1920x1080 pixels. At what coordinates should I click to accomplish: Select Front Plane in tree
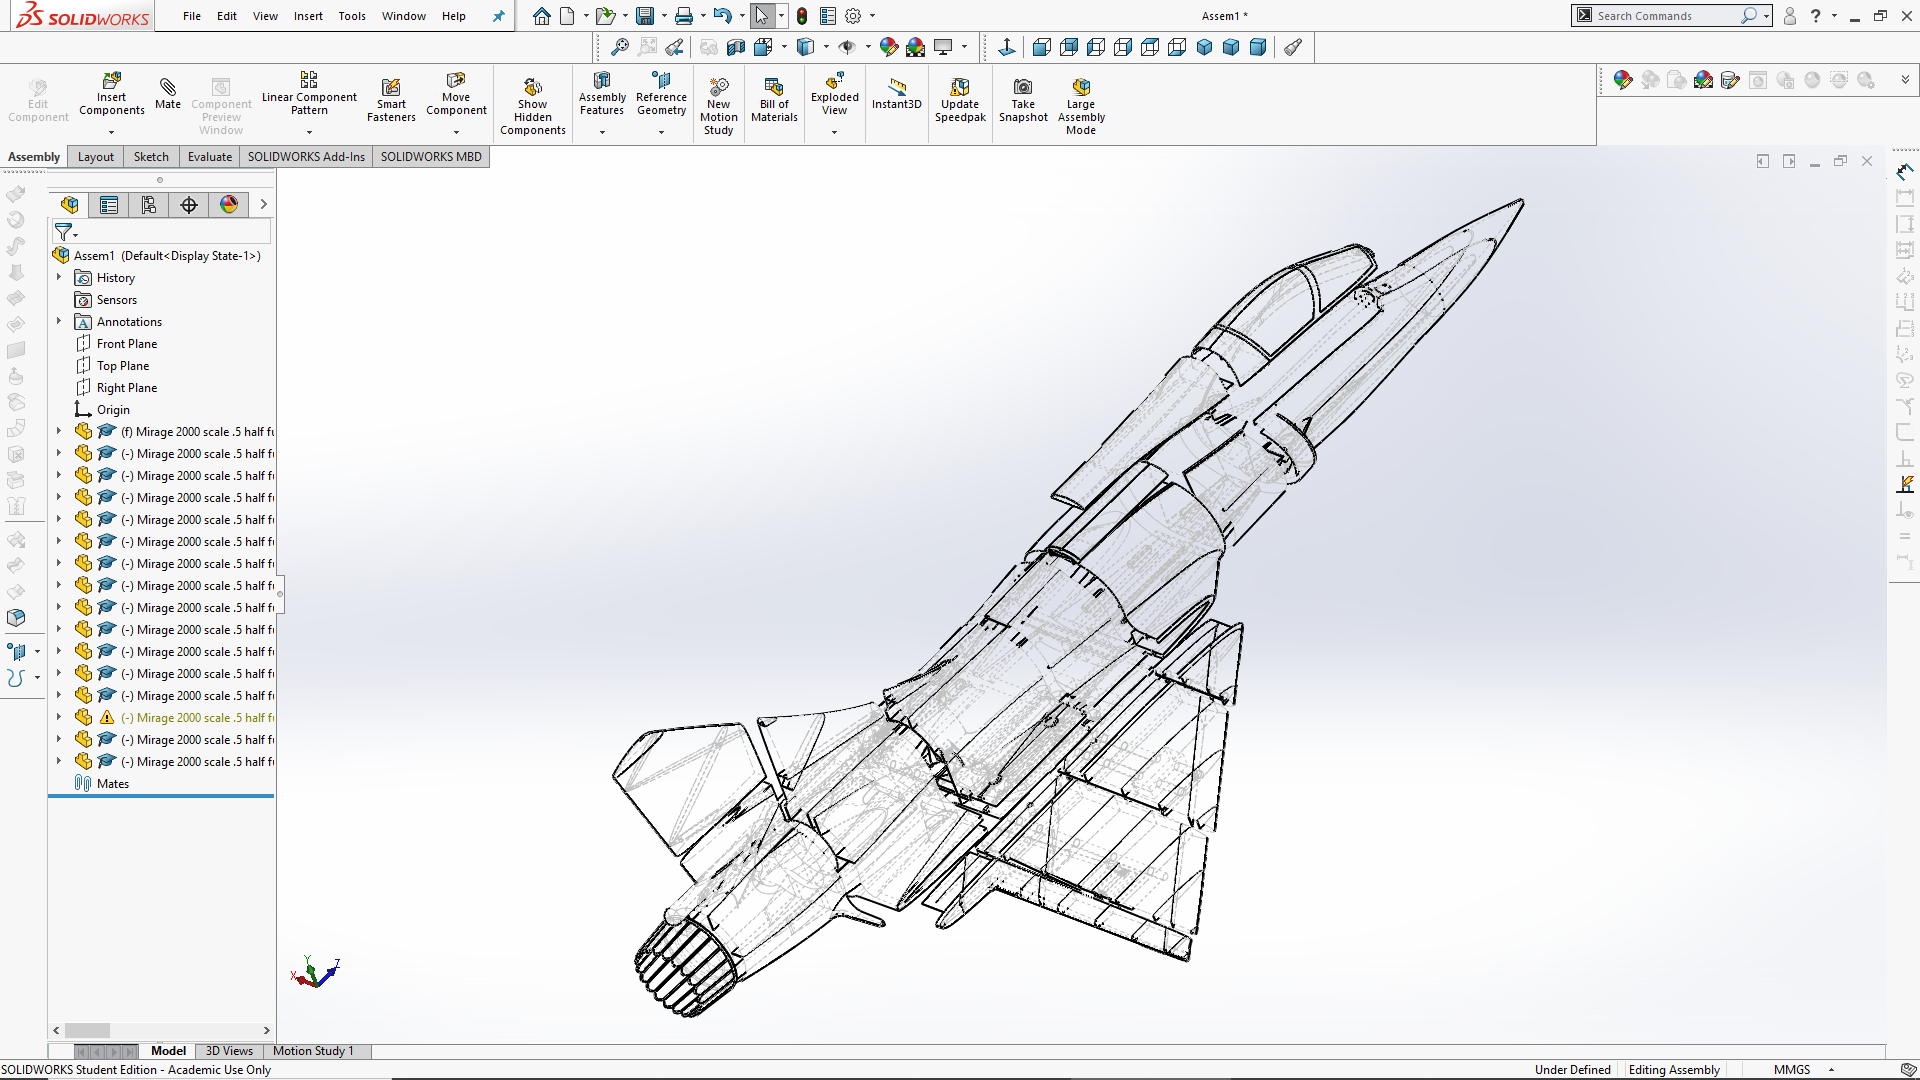tap(127, 344)
